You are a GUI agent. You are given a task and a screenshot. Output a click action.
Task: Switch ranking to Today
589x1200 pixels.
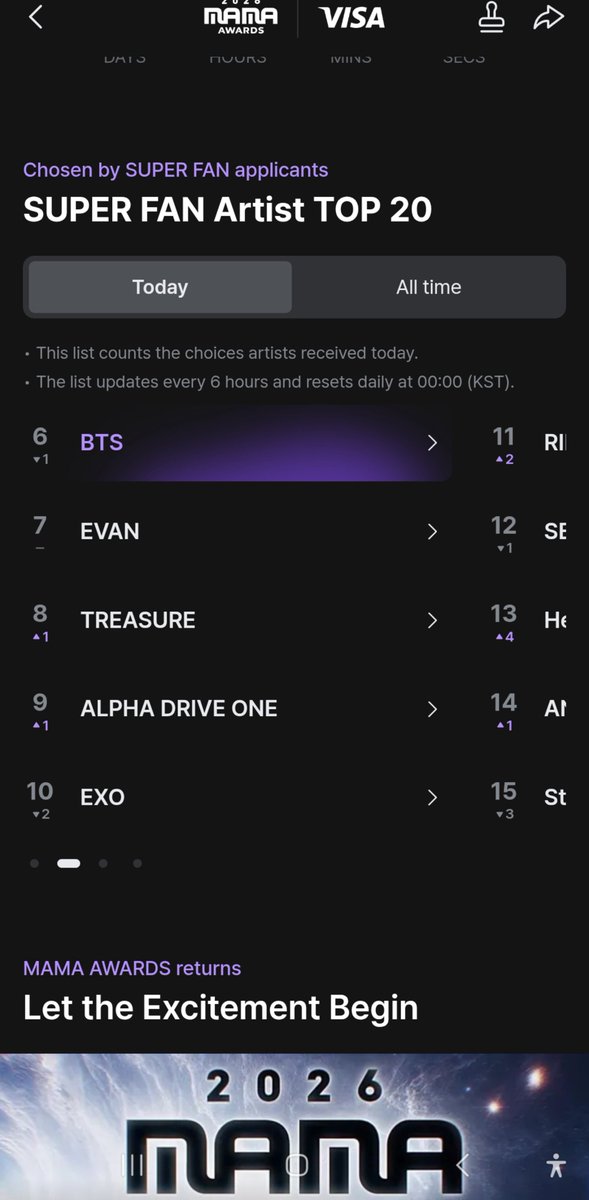(x=160, y=287)
